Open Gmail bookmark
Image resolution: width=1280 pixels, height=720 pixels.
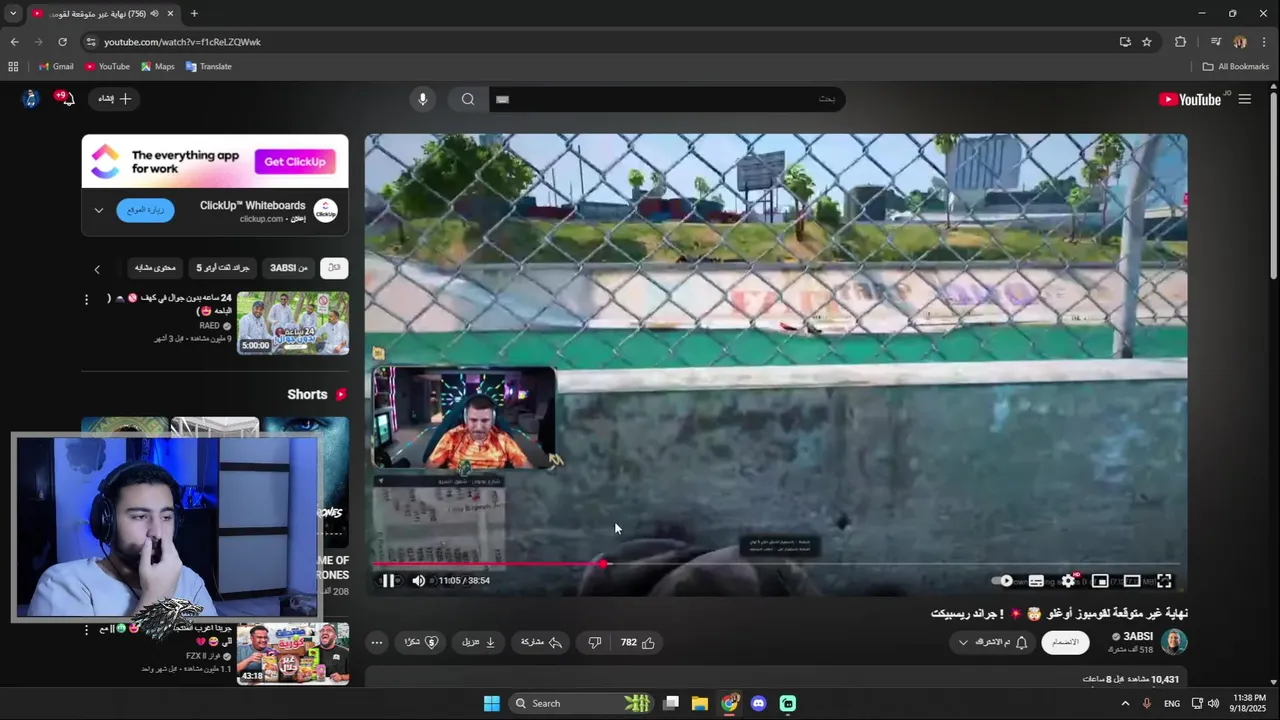click(56, 67)
